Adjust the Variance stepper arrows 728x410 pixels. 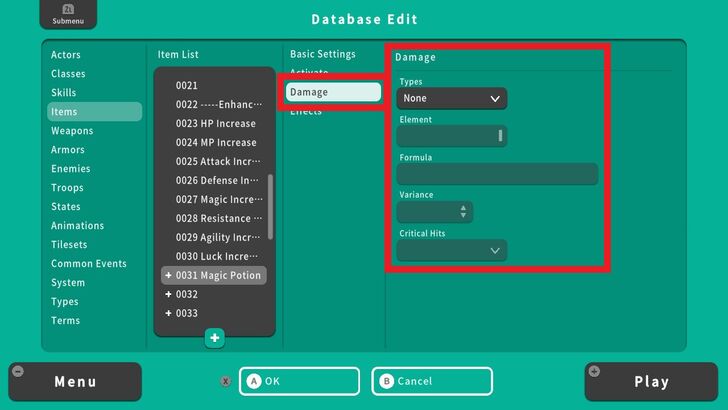point(462,212)
